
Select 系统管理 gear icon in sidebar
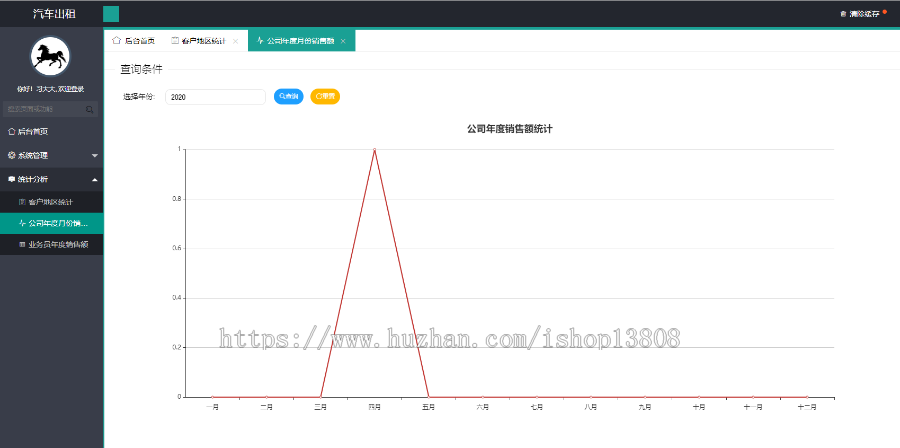coord(11,155)
